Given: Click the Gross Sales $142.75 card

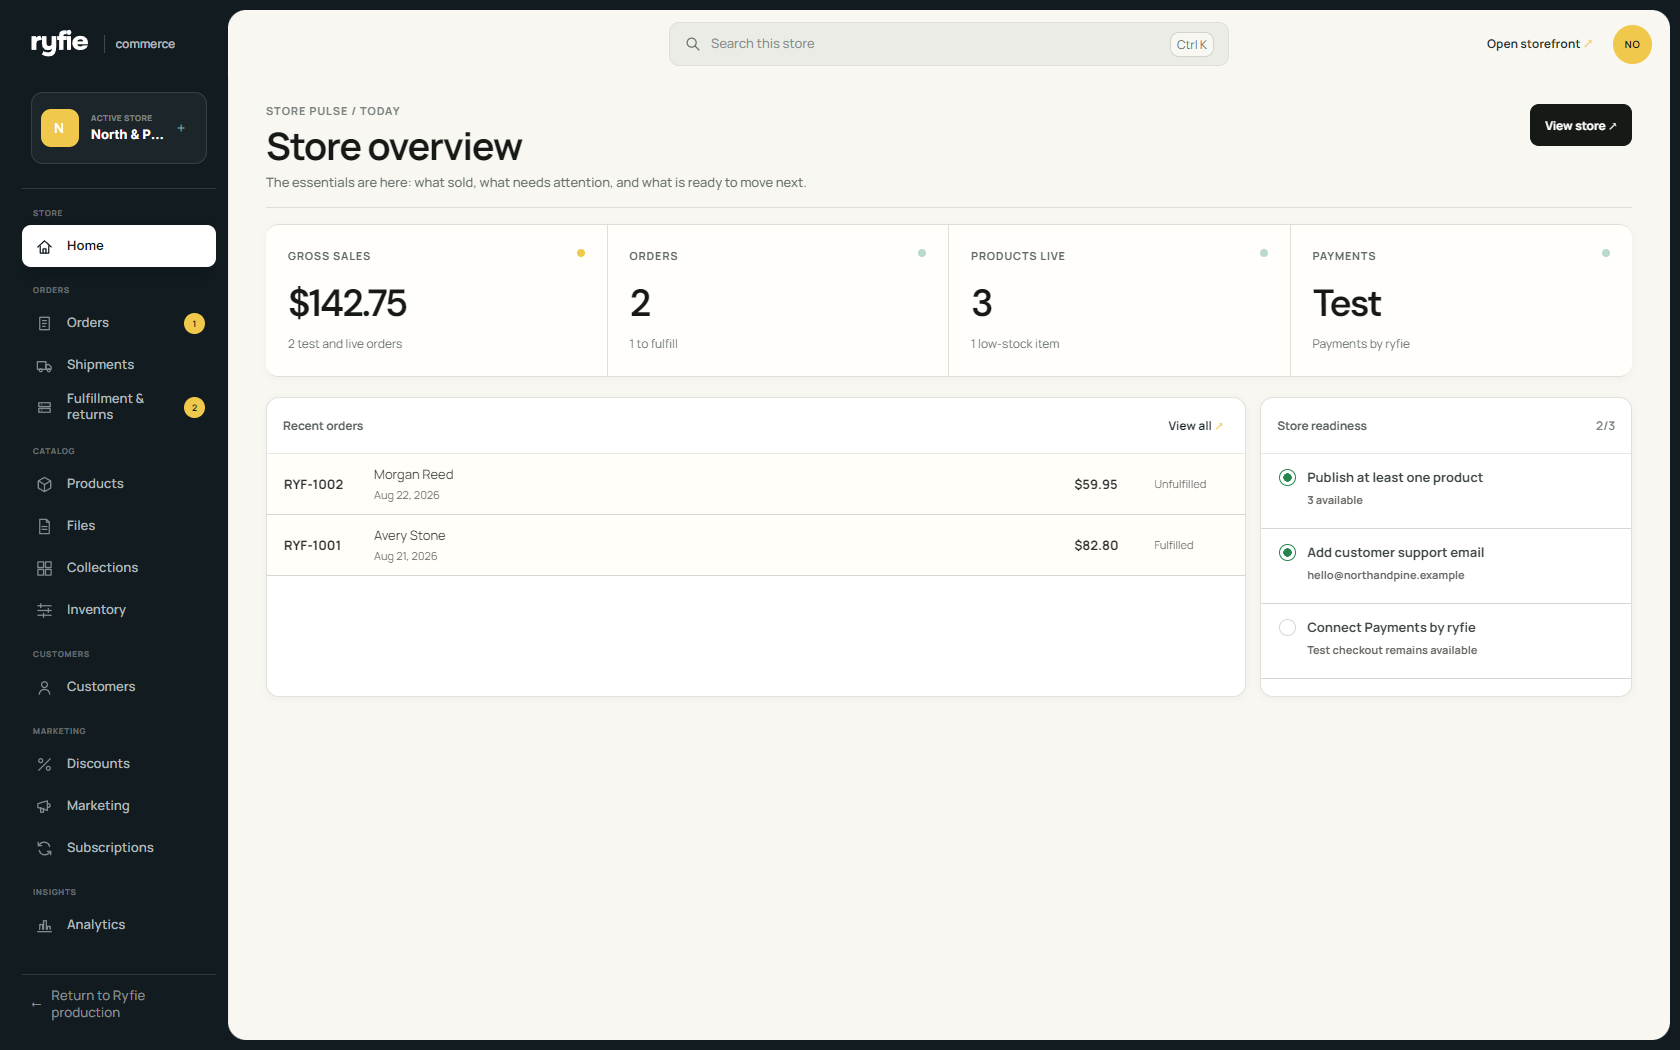Looking at the screenshot, I should click(x=437, y=300).
